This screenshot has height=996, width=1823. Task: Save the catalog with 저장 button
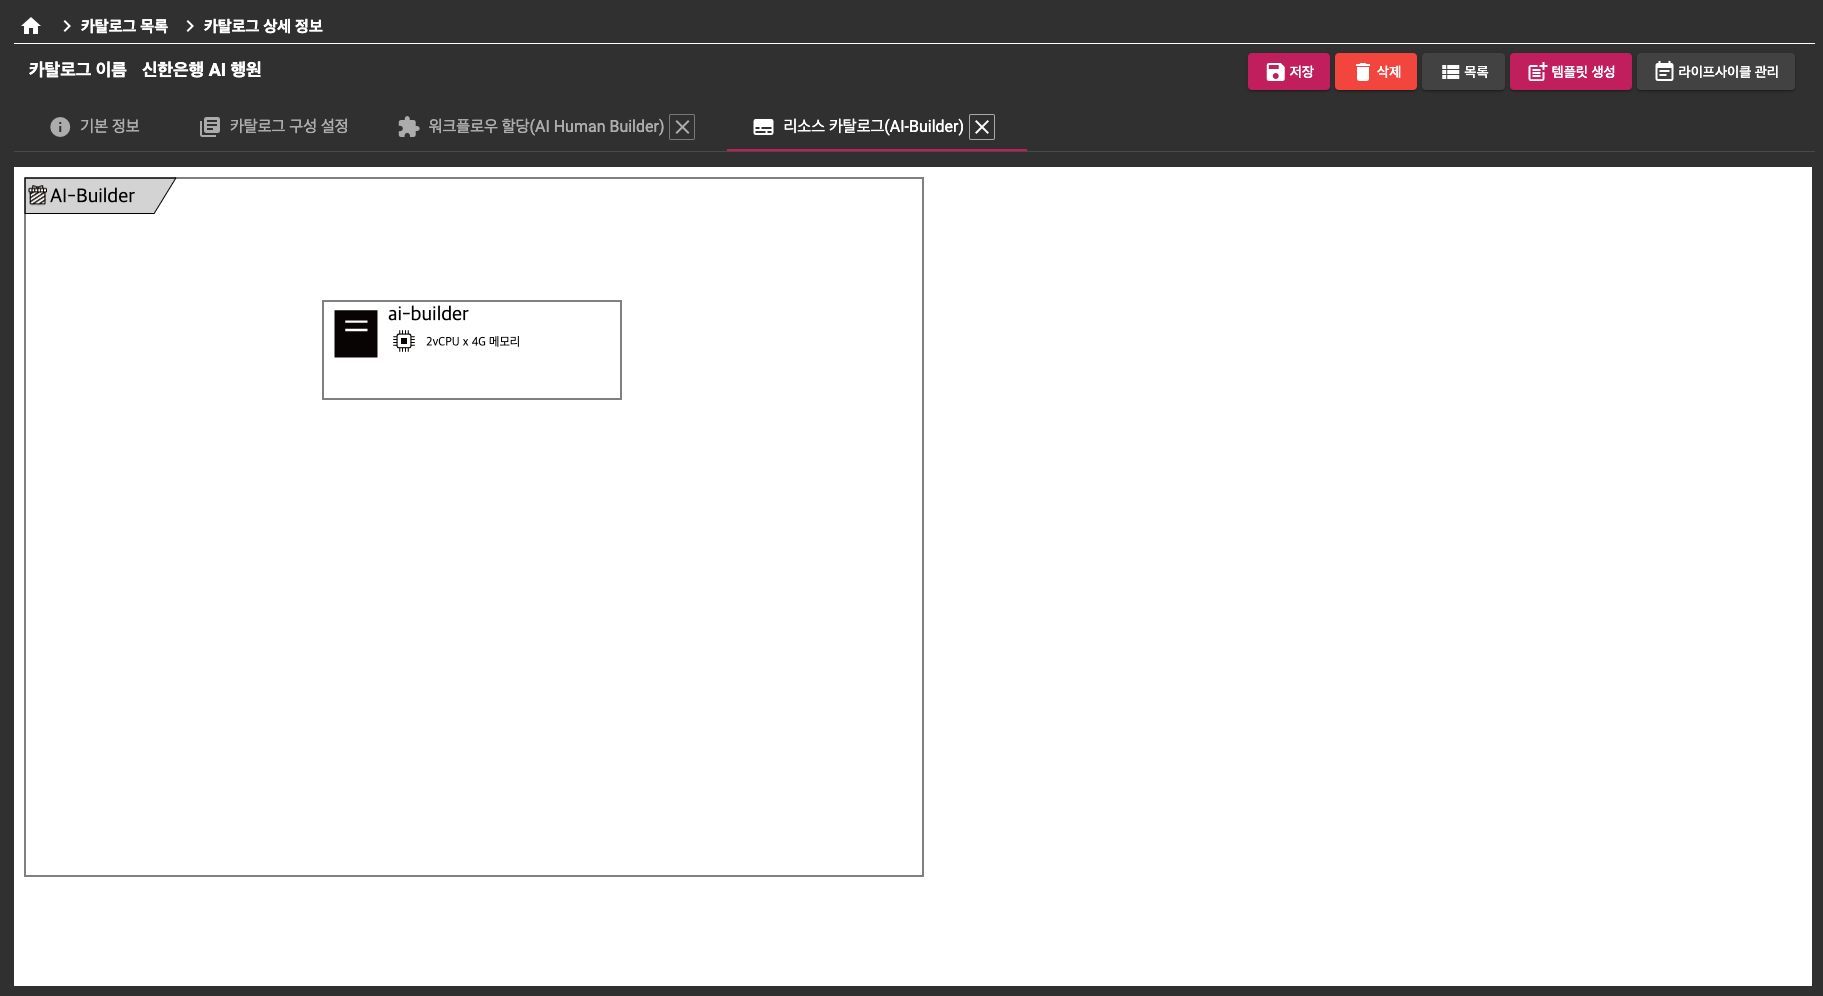point(1288,72)
